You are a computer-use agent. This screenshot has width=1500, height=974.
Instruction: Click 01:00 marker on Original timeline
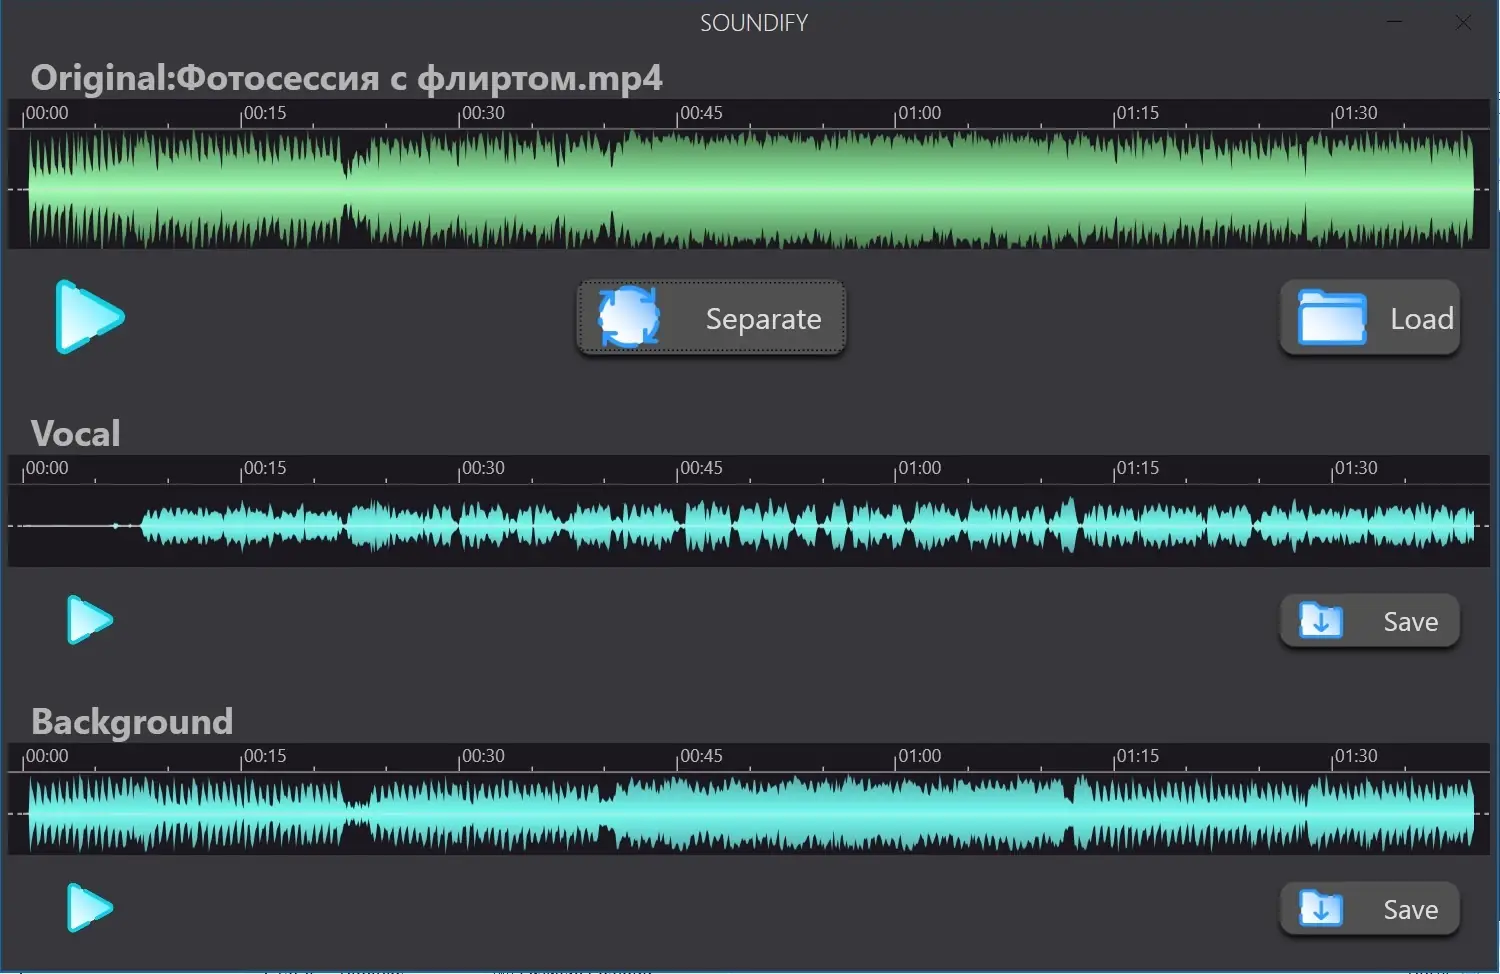point(919,113)
